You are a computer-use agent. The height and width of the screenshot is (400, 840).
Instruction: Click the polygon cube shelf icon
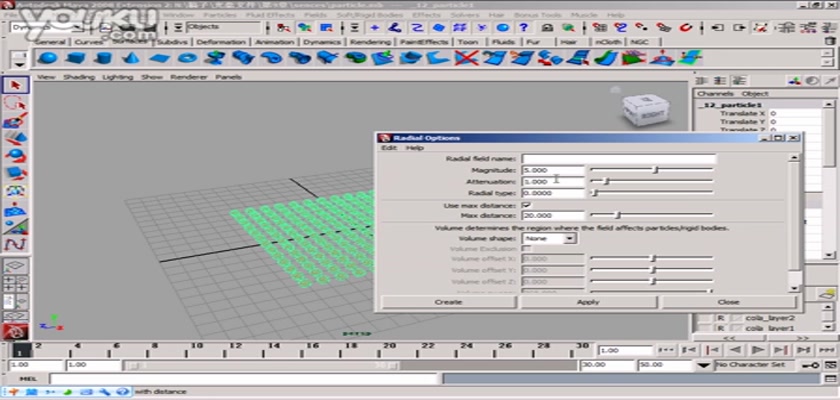tap(75, 59)
